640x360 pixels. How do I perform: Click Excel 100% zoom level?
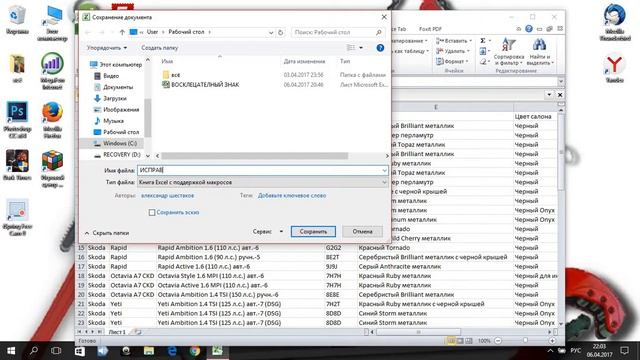pos(484,340)
